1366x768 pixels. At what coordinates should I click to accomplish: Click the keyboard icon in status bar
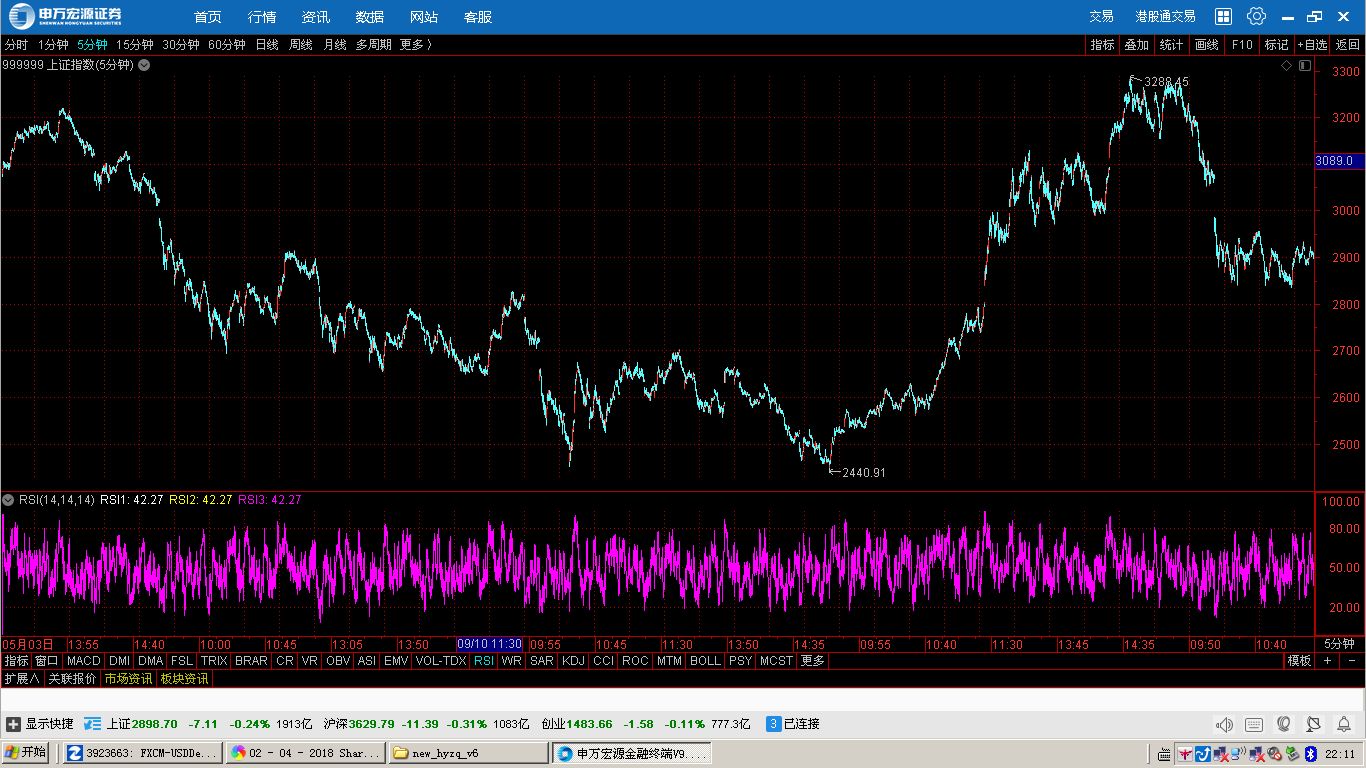point(1254,724)
